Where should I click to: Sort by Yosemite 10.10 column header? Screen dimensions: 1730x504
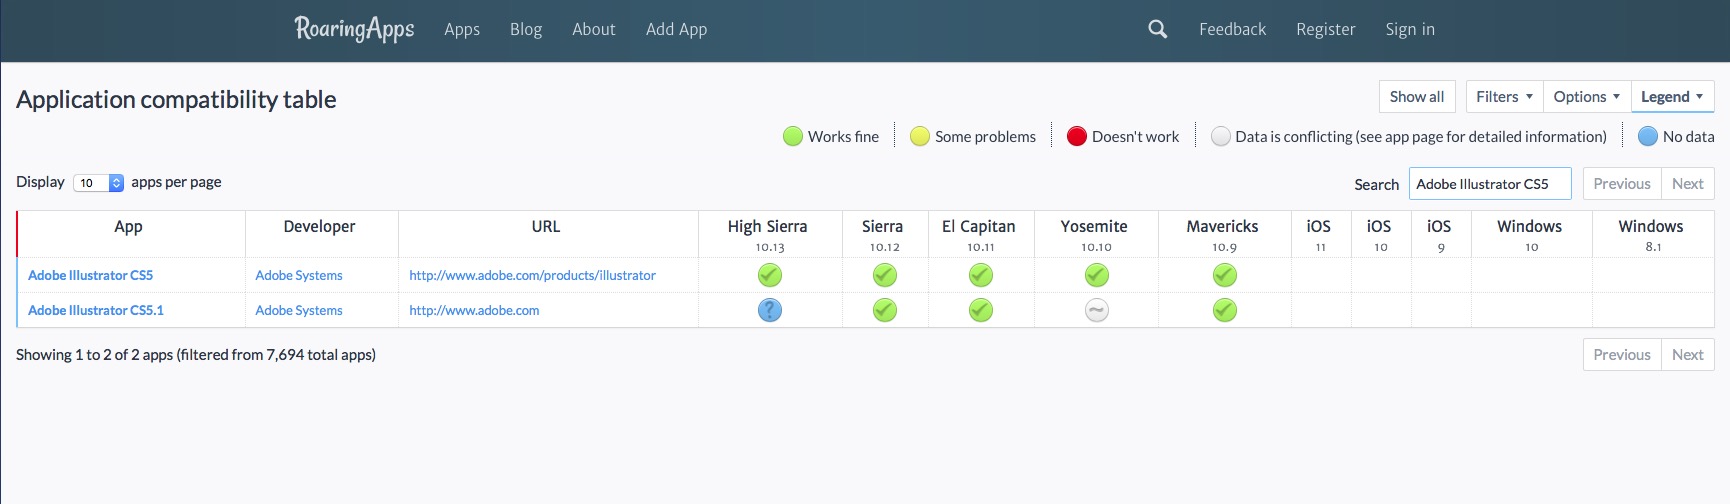click(1095, 234)
